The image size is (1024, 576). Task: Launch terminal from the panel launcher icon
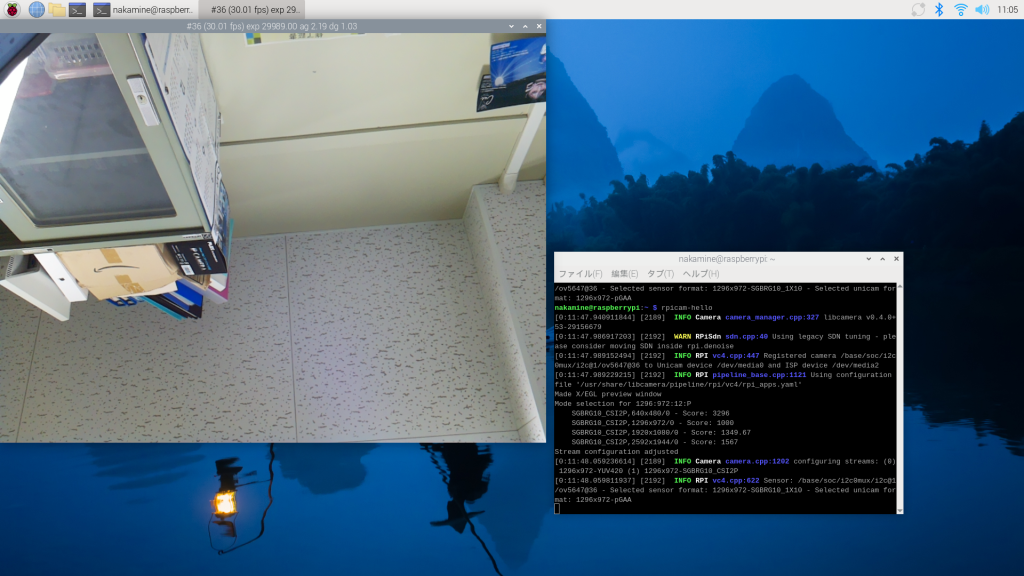tap(77, 9)
